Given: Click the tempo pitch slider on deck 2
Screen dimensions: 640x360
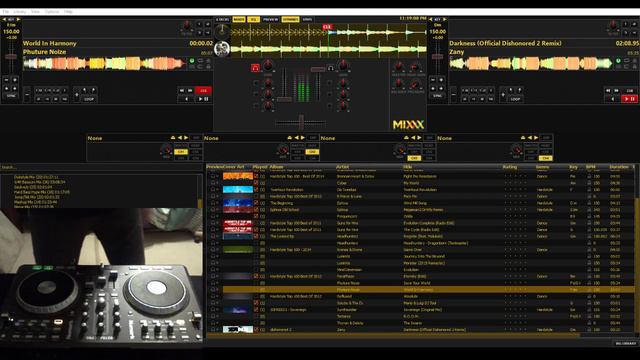Looking at the screenshot, I should click(438, 56).
